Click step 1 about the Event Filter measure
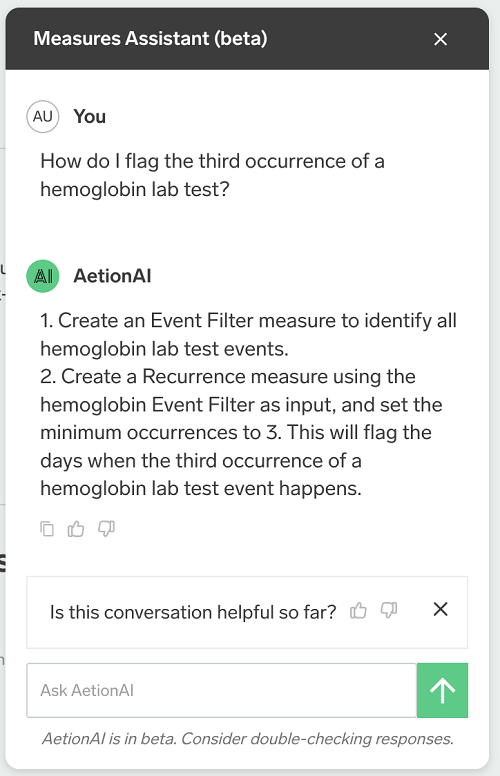The image size is (500, 776). pyautogui.click(x=248, y=335)
